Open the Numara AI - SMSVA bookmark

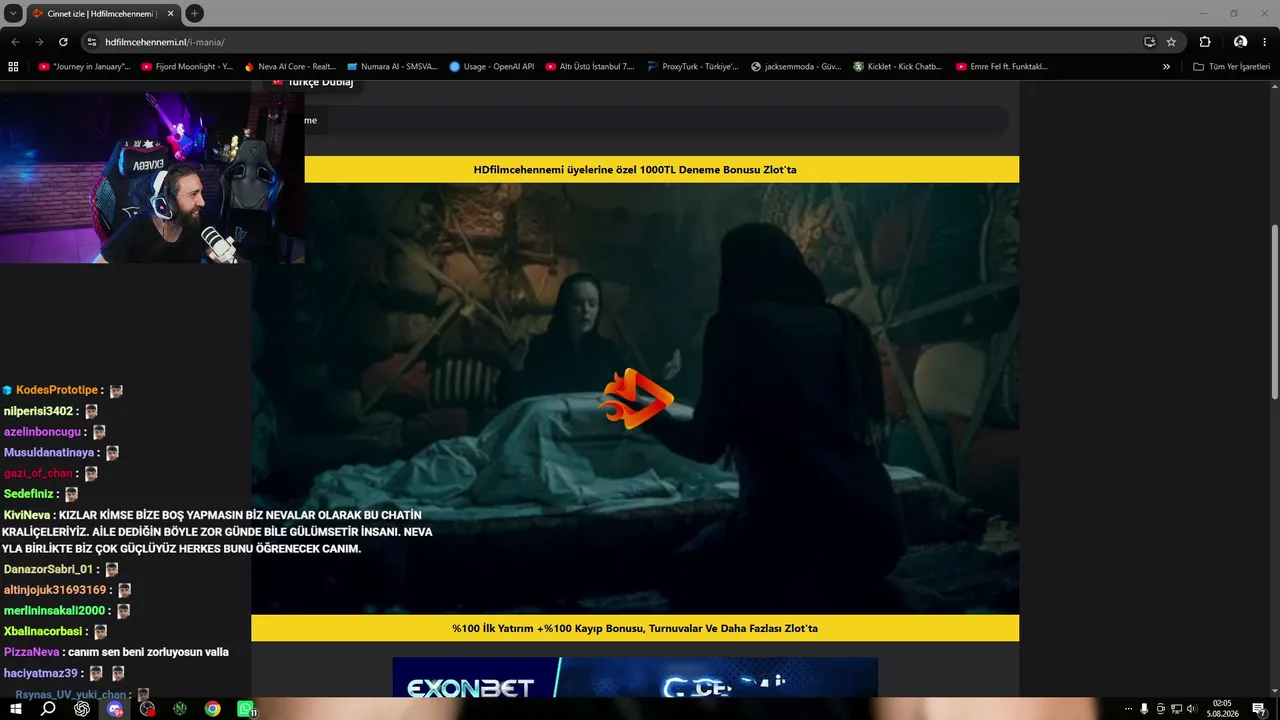(393, 67)
